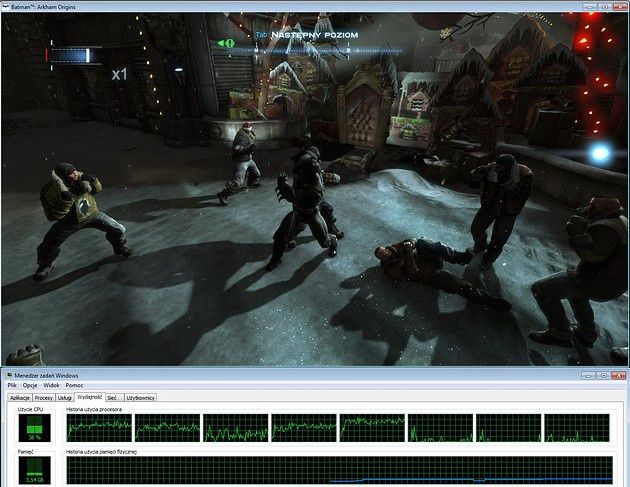Screen dimensions: 630x487
Task: Switch to the Użytkownicy tab
Action: coord(141,398)
